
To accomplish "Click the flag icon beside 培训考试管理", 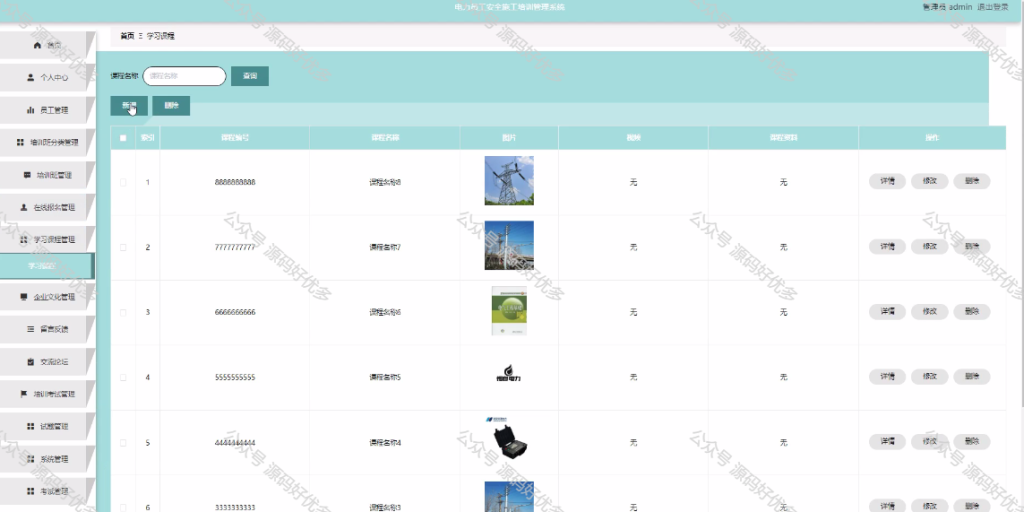I will [24, 394].
